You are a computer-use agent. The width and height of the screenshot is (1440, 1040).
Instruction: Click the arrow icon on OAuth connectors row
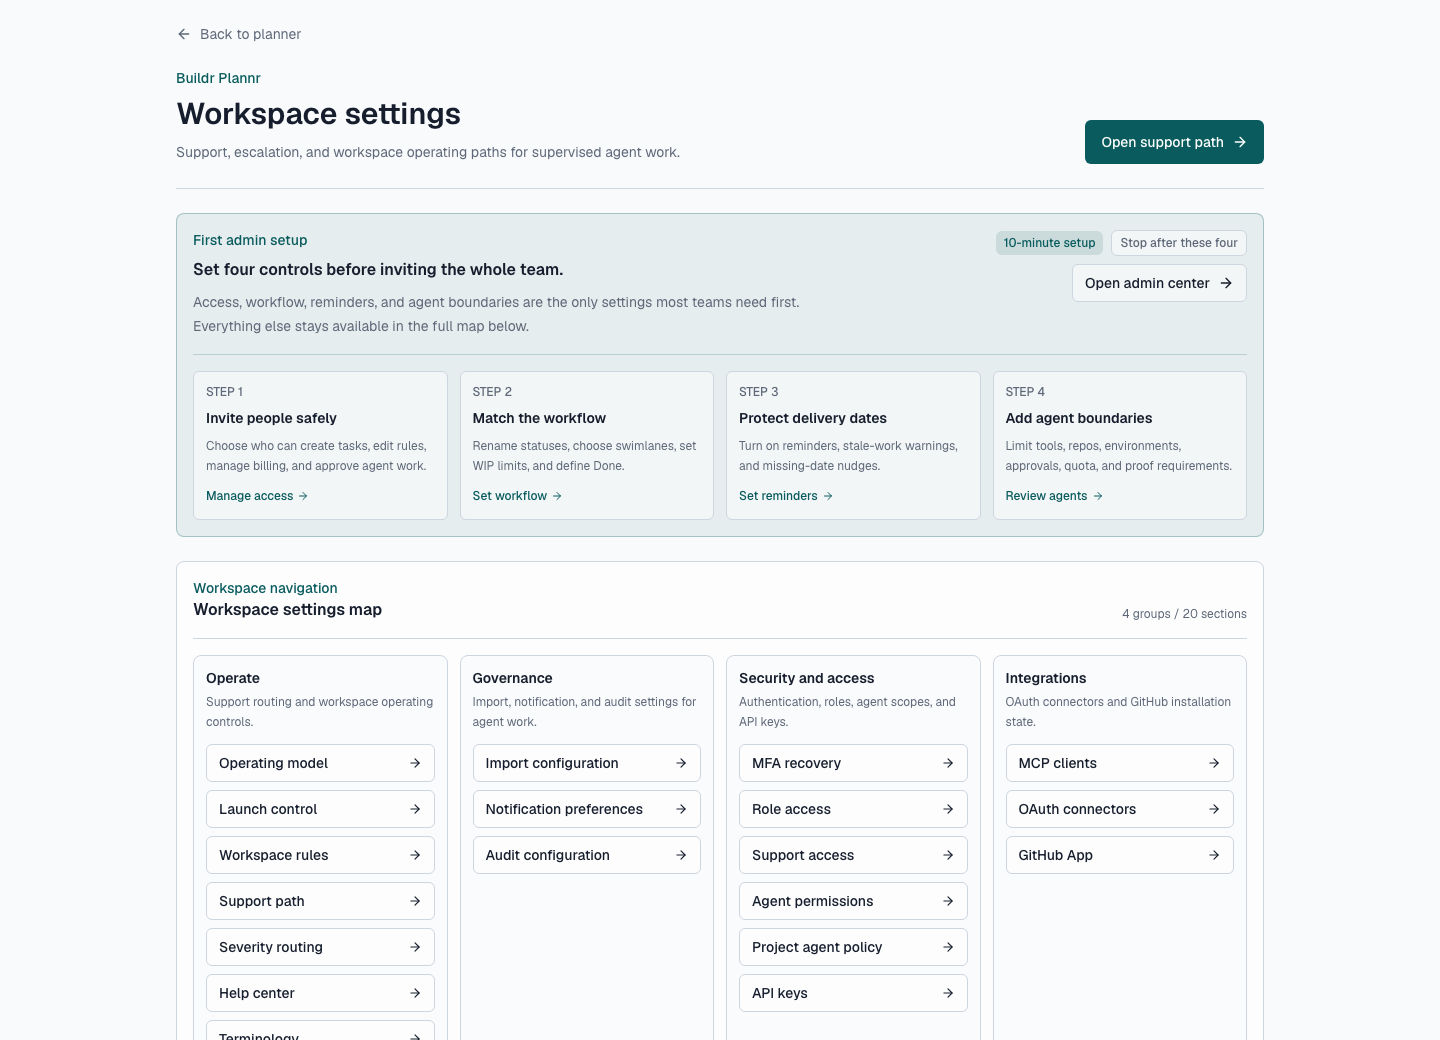point(1214,809)
